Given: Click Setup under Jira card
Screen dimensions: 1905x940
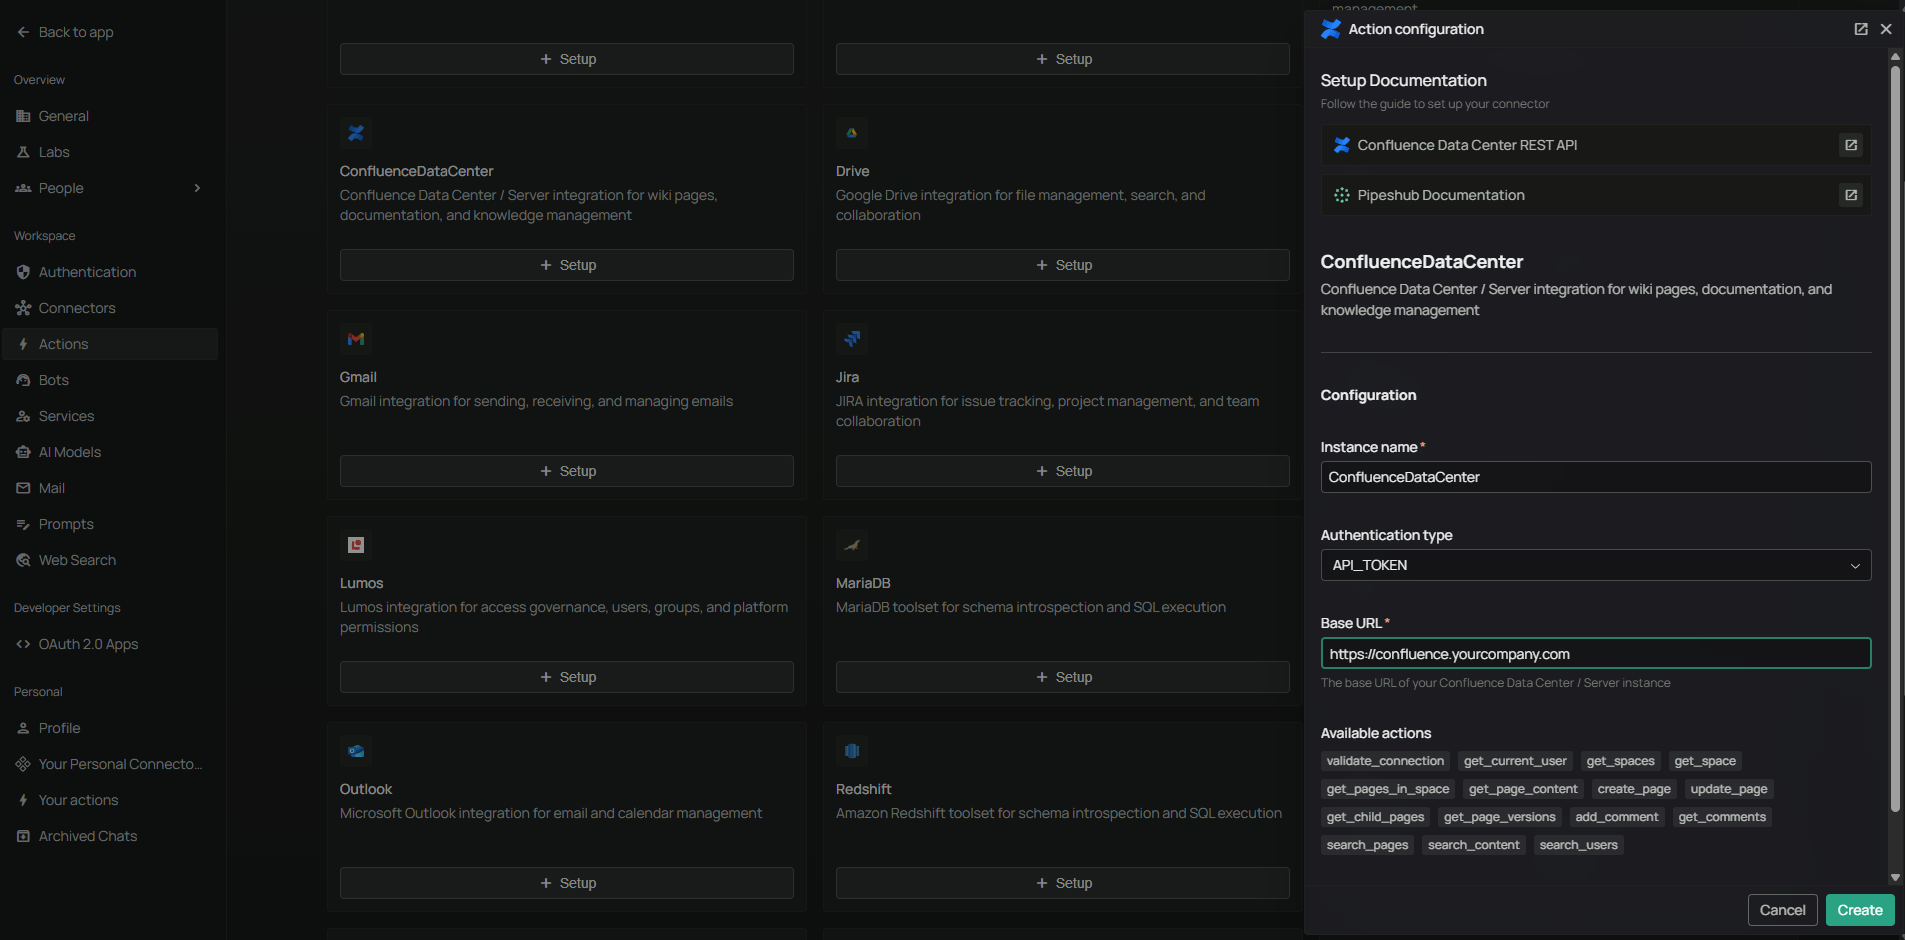Looking at the screenshot, I should click(x=1063, y=471).
